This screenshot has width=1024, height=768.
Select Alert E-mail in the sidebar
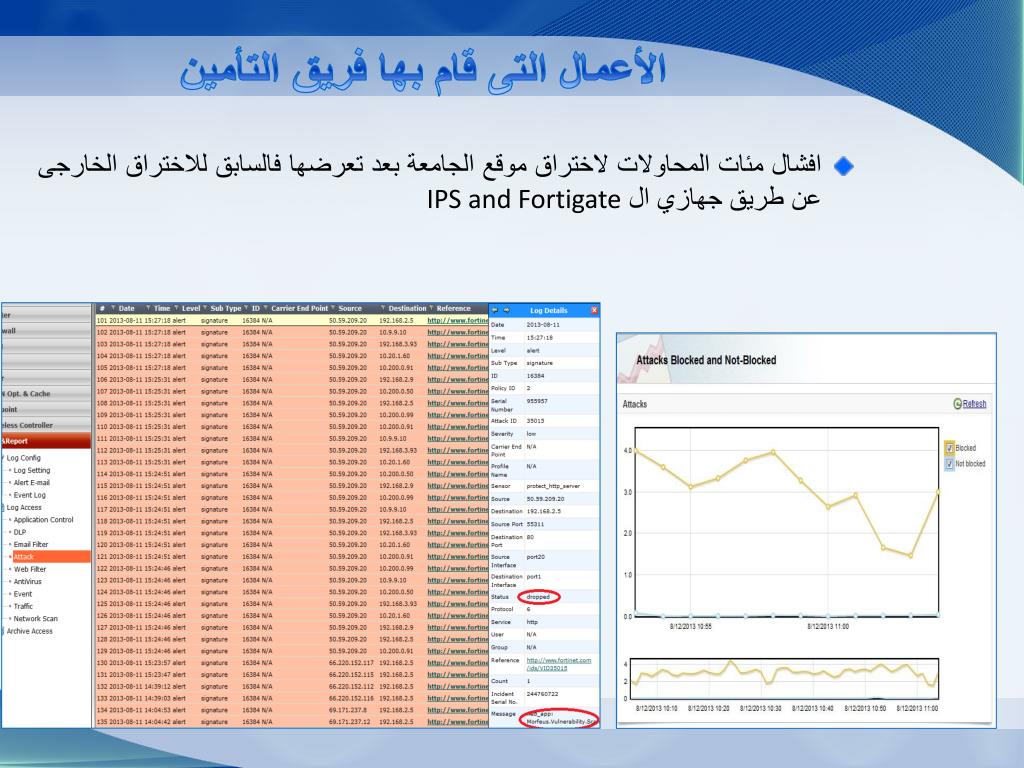pyautogui.click(x=32, y=483)
